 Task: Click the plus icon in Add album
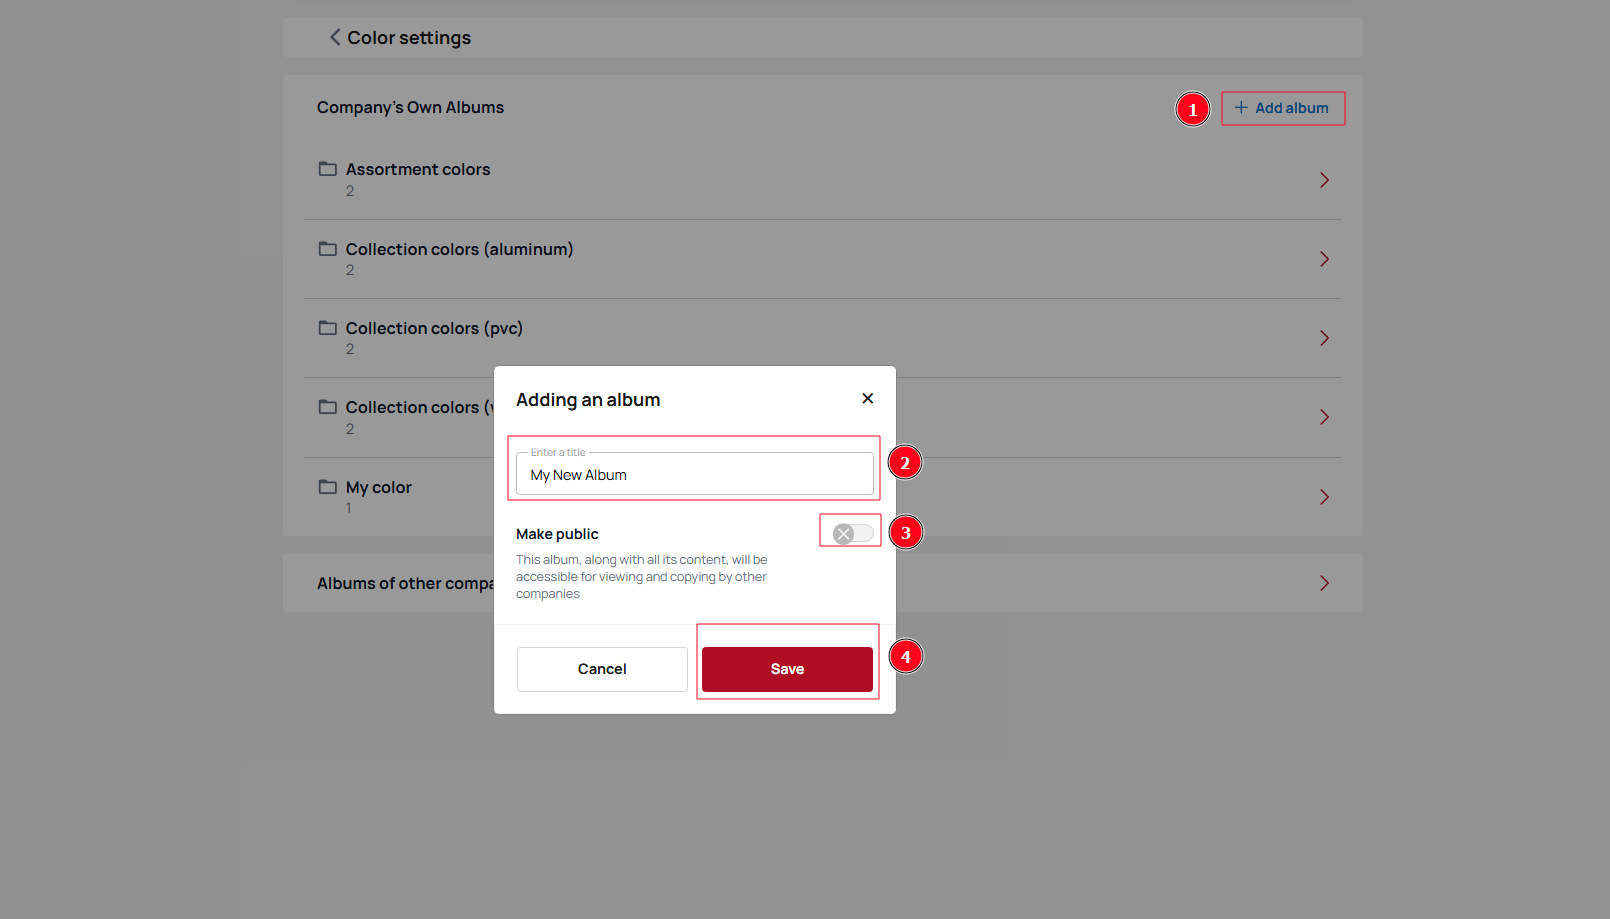tap(1241, 107)
